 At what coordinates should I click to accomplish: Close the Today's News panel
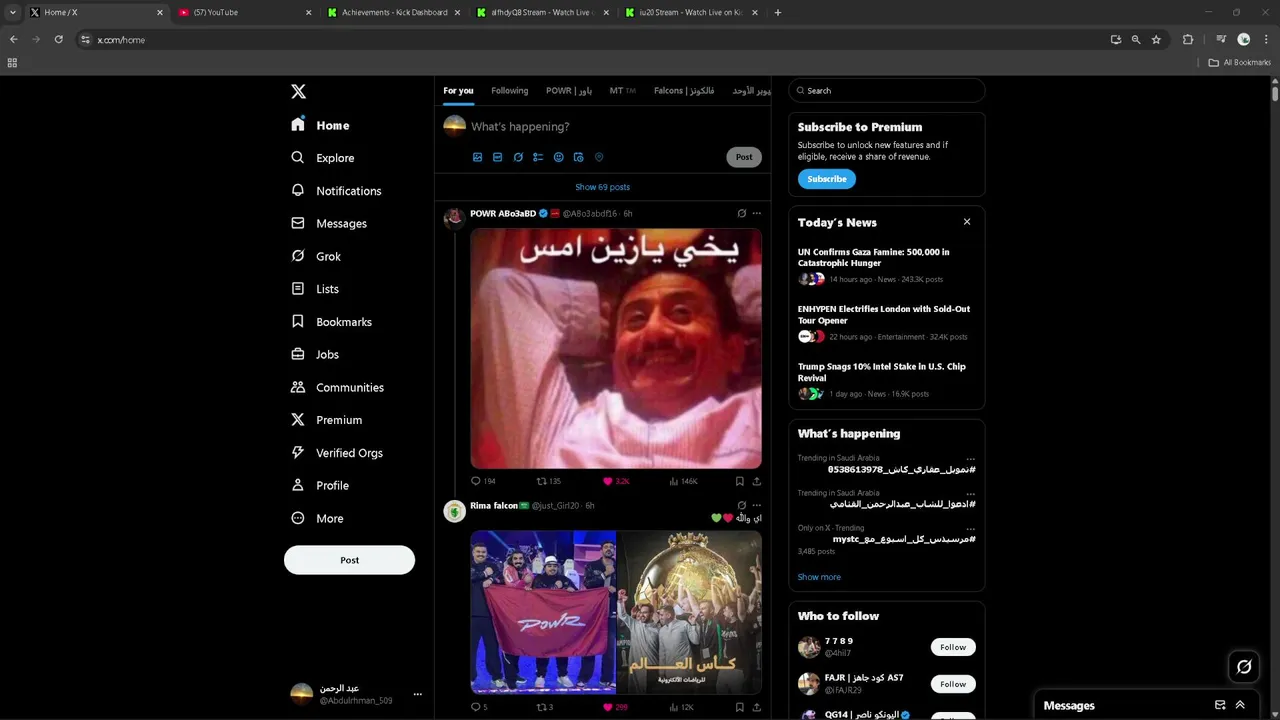967,222
